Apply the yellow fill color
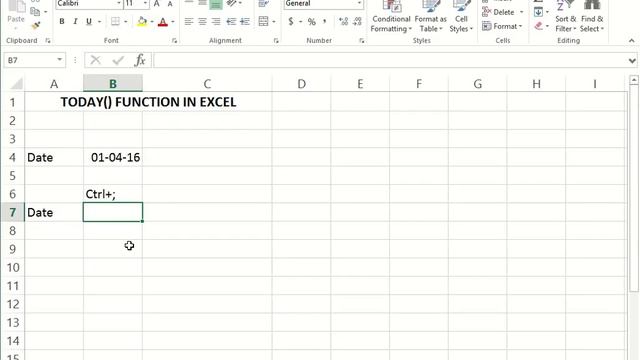Image resolution: width=640 pixels, height=360 pixels. [x=142, y=22]
